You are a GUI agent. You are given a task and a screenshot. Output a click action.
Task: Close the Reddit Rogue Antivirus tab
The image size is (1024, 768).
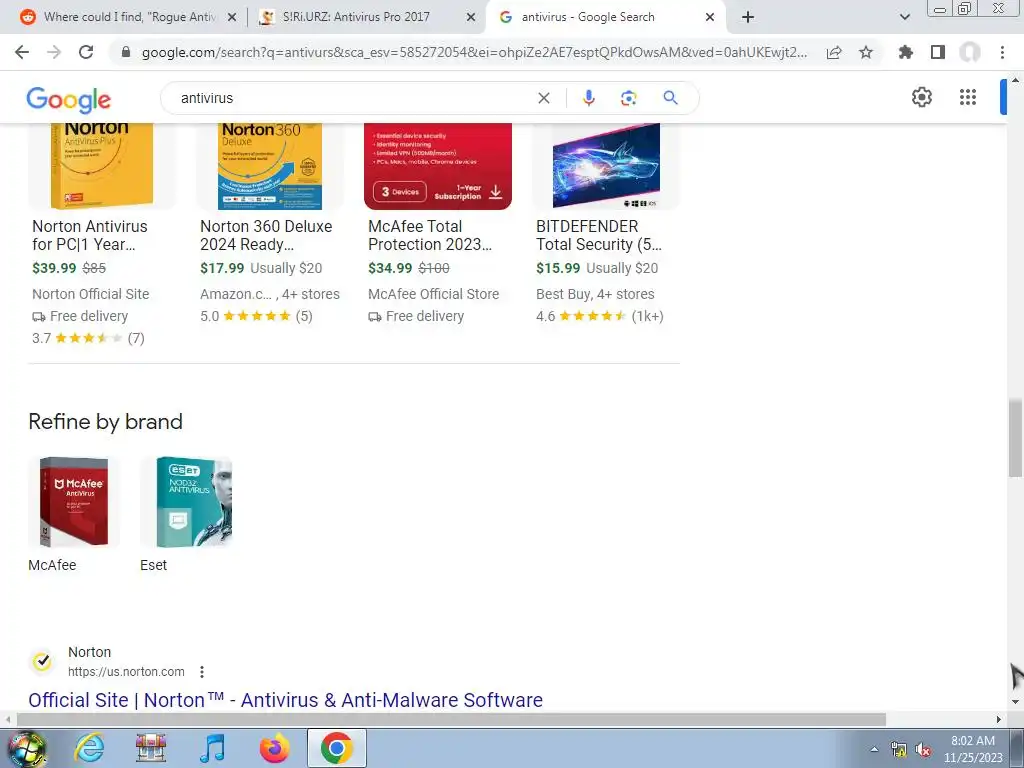click(x=232, y=18)
